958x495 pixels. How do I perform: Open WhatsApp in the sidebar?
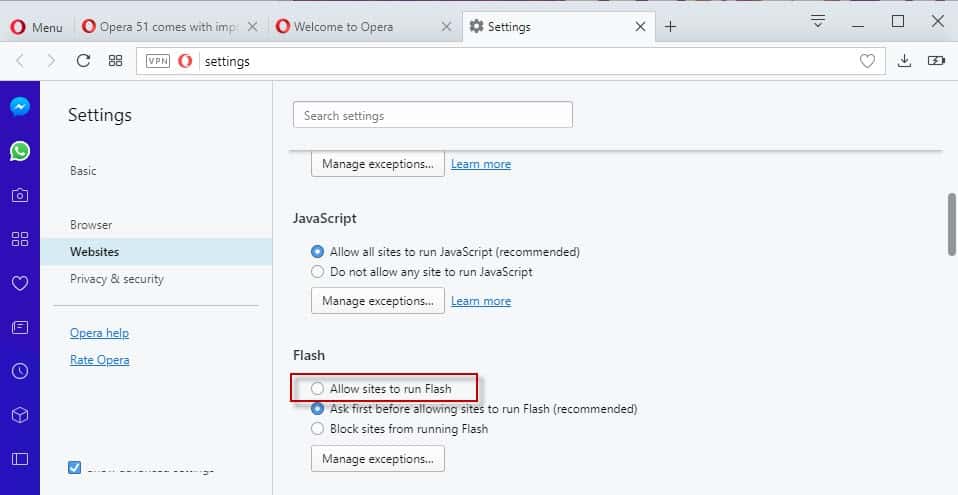click(20, 151)
